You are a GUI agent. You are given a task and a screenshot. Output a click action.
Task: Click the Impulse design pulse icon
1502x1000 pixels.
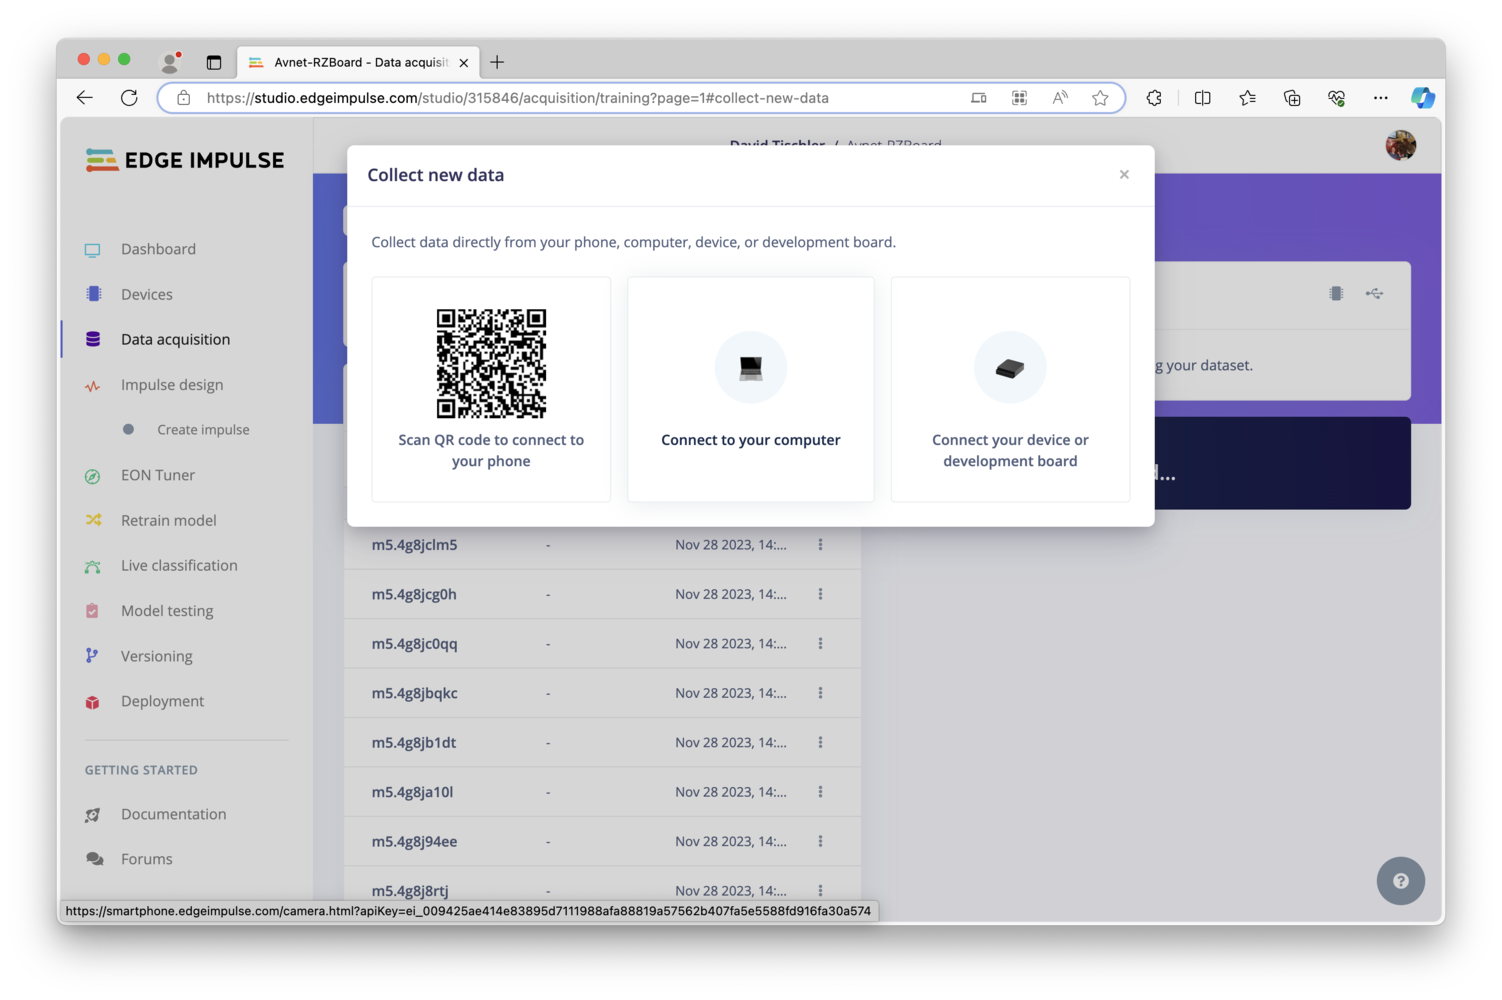pyautogui.click(x=93, y=385)
